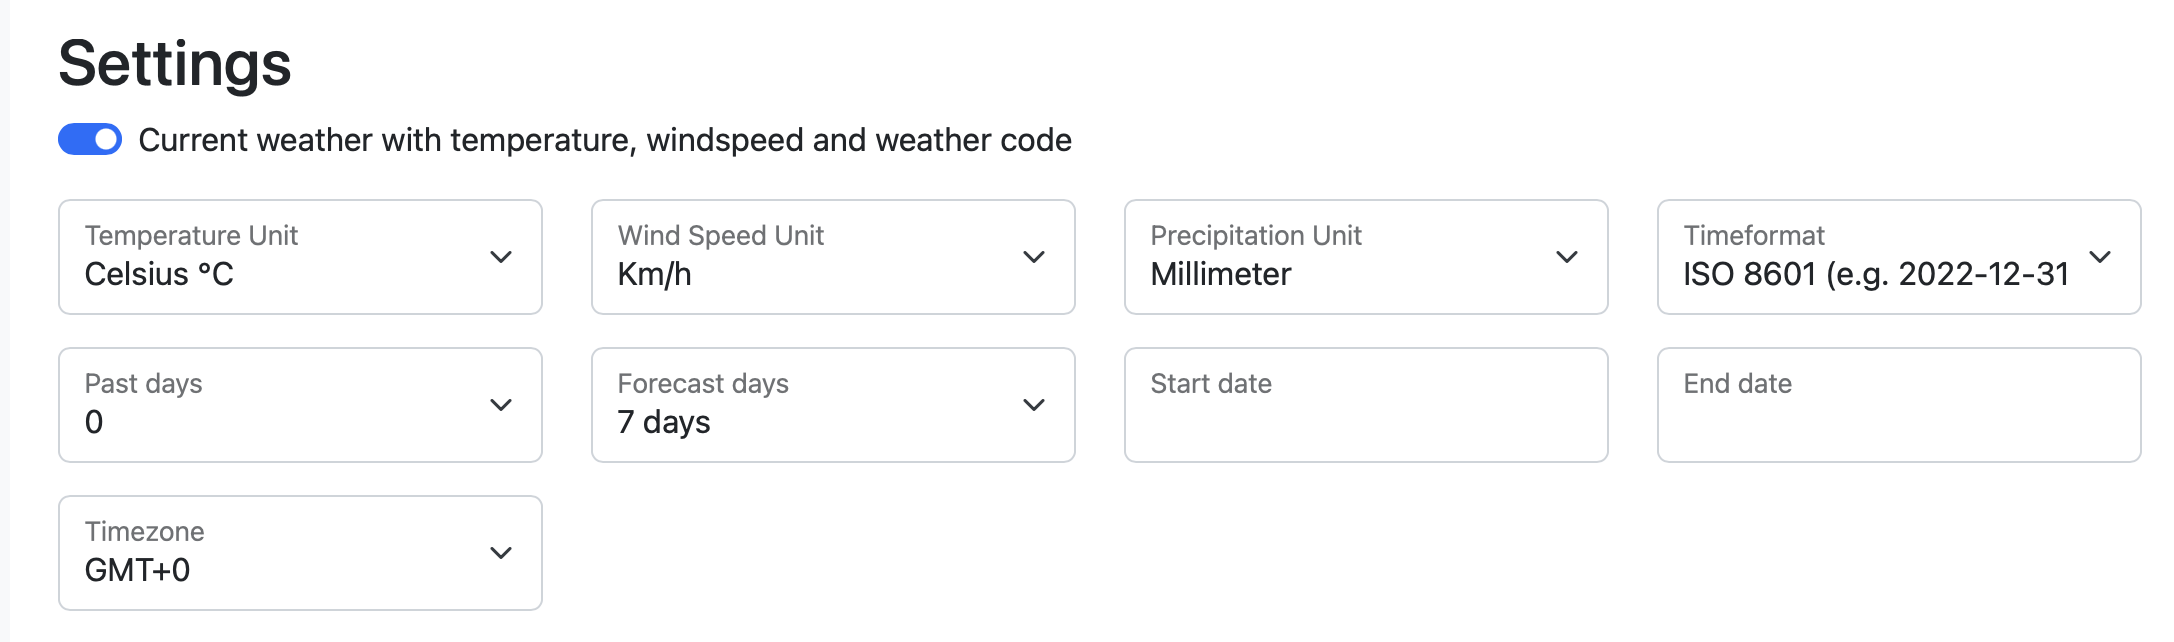
Task: Open the Wind Speed Unit dropdown
Action: coord(832,257)
